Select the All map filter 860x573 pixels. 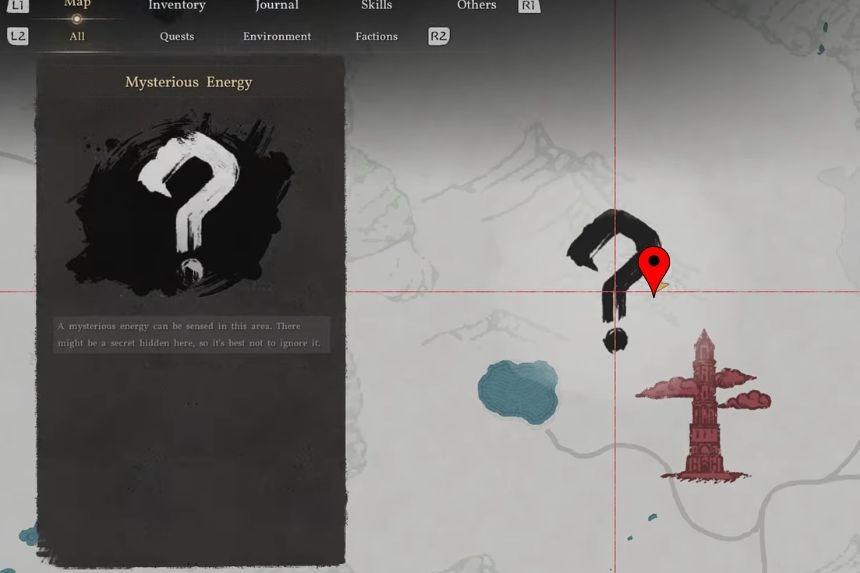(77, 37)
